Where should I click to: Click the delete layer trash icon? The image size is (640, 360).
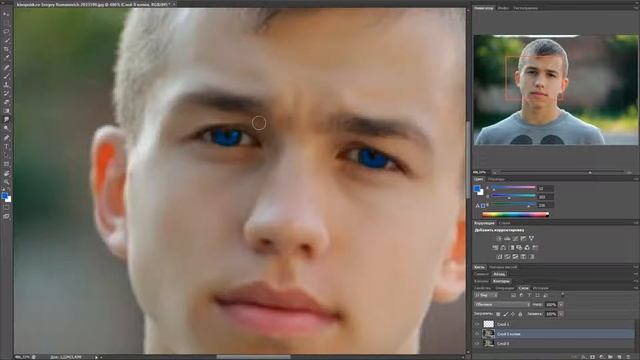pos(628,356)
